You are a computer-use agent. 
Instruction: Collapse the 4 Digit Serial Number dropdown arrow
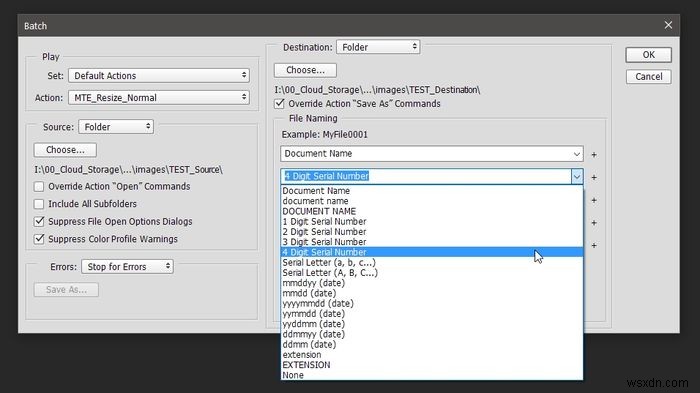pyautogui.click(x=577, y=176)
